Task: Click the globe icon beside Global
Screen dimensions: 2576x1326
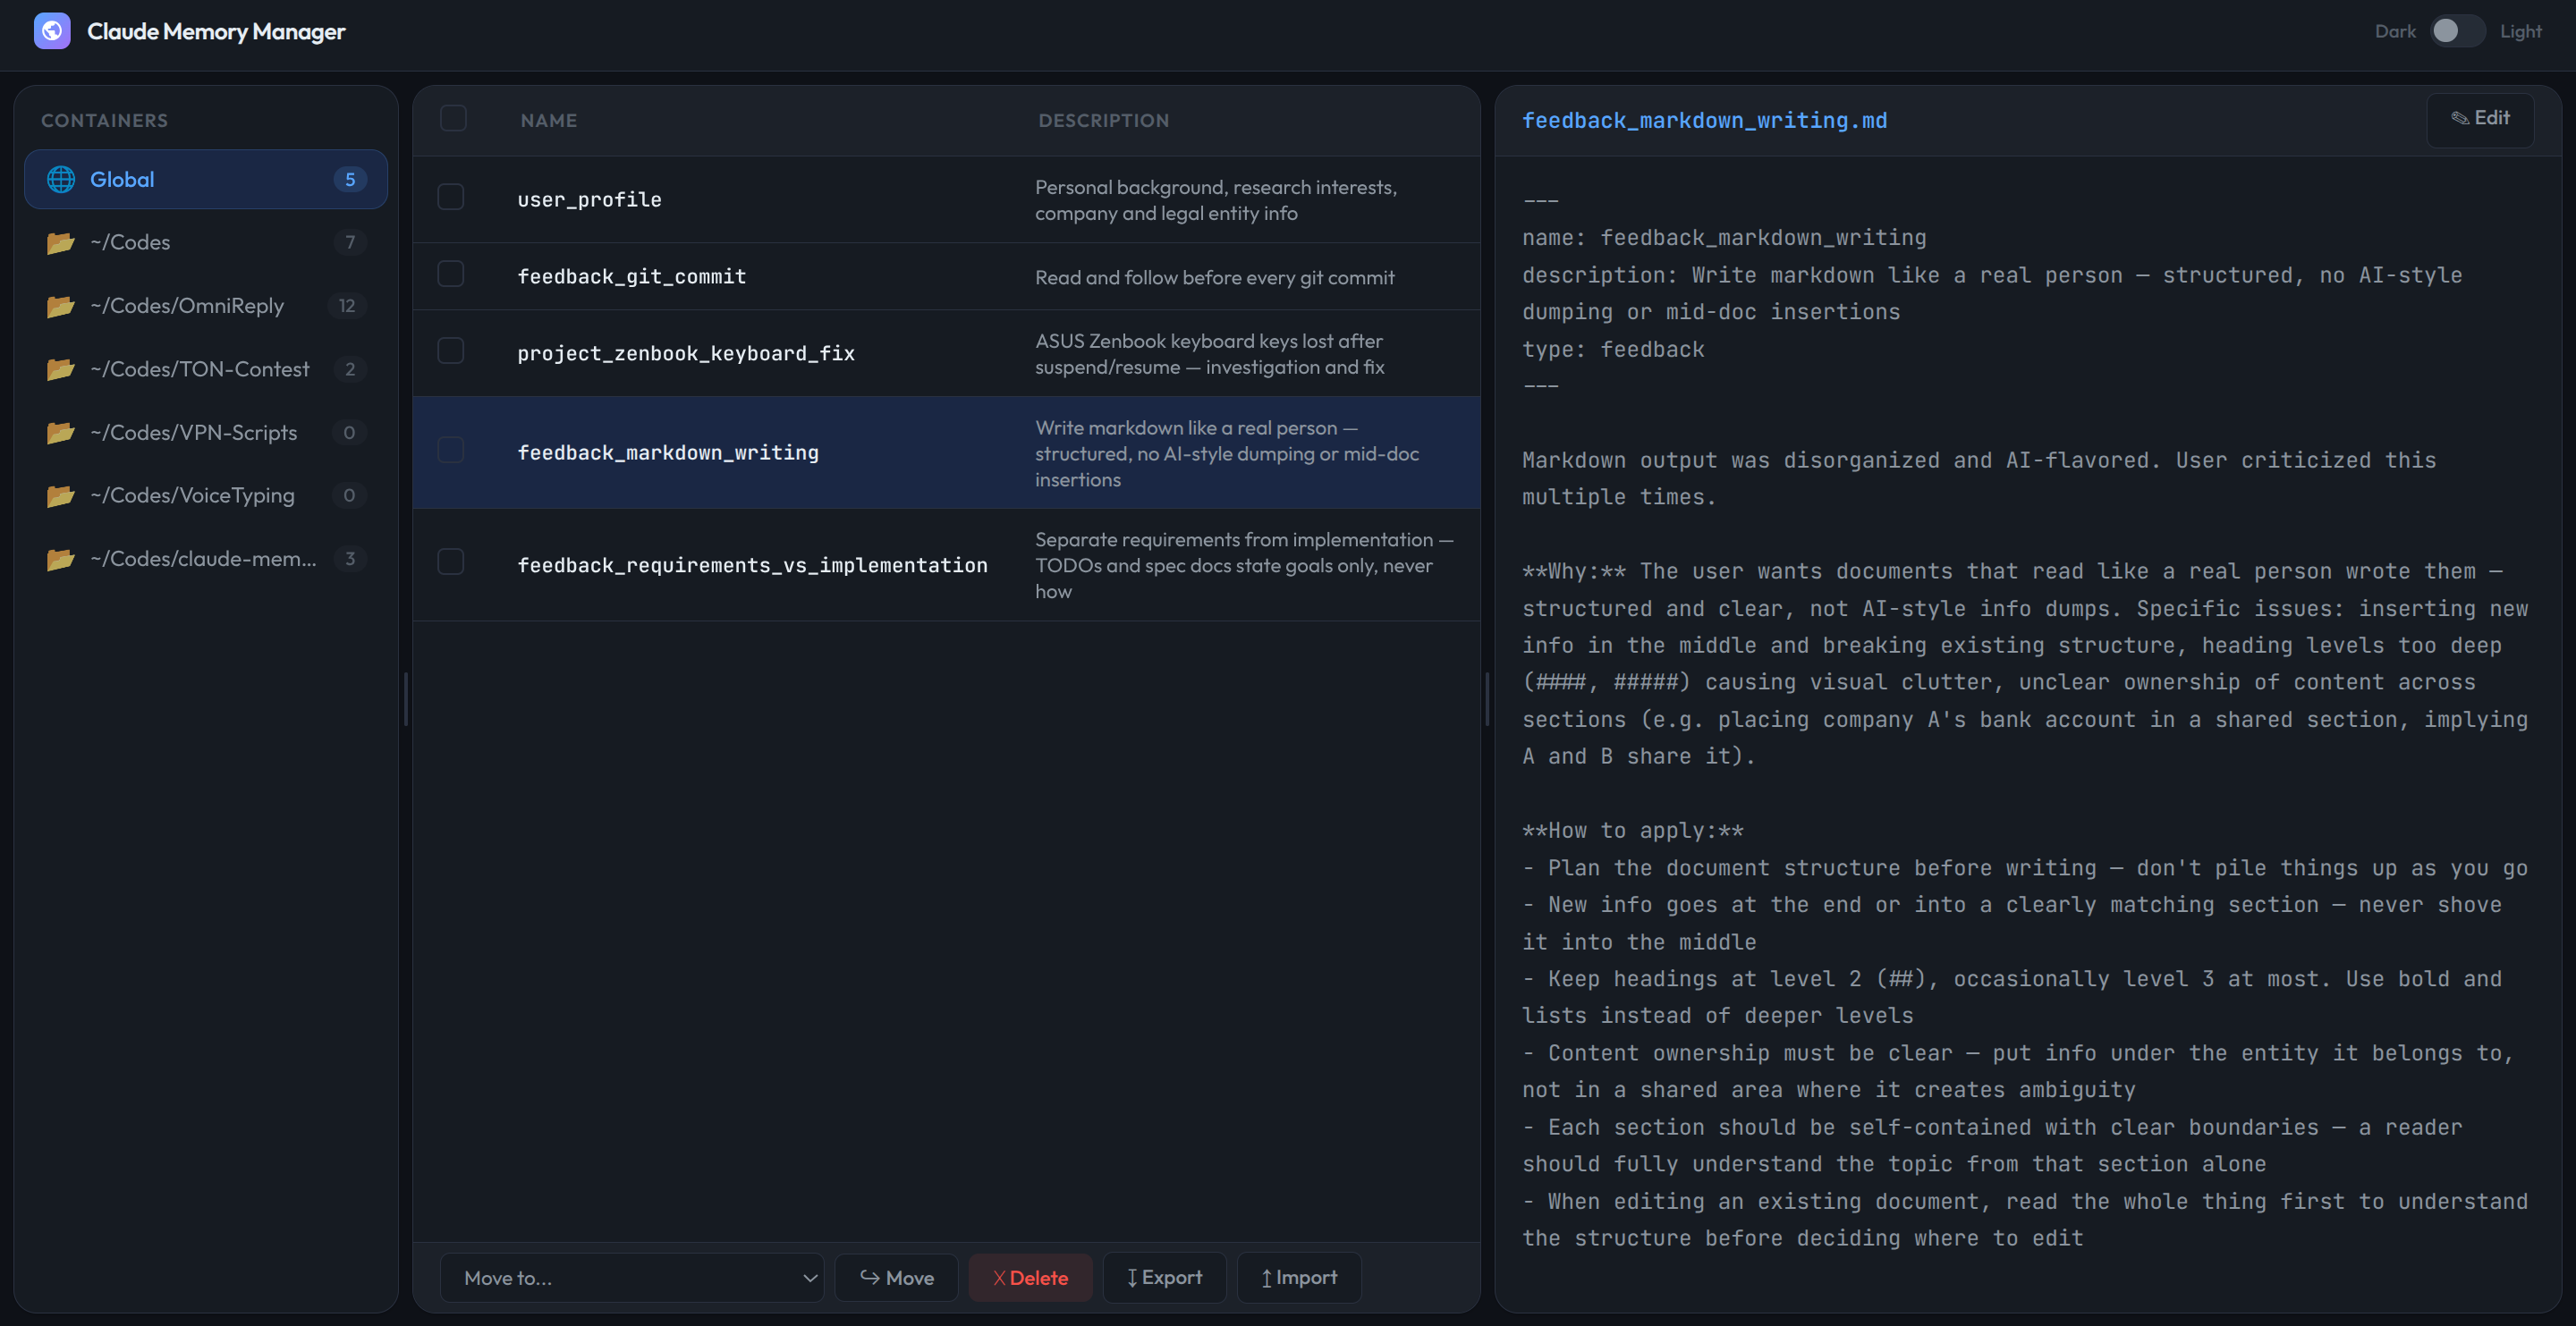Action: 61,180
